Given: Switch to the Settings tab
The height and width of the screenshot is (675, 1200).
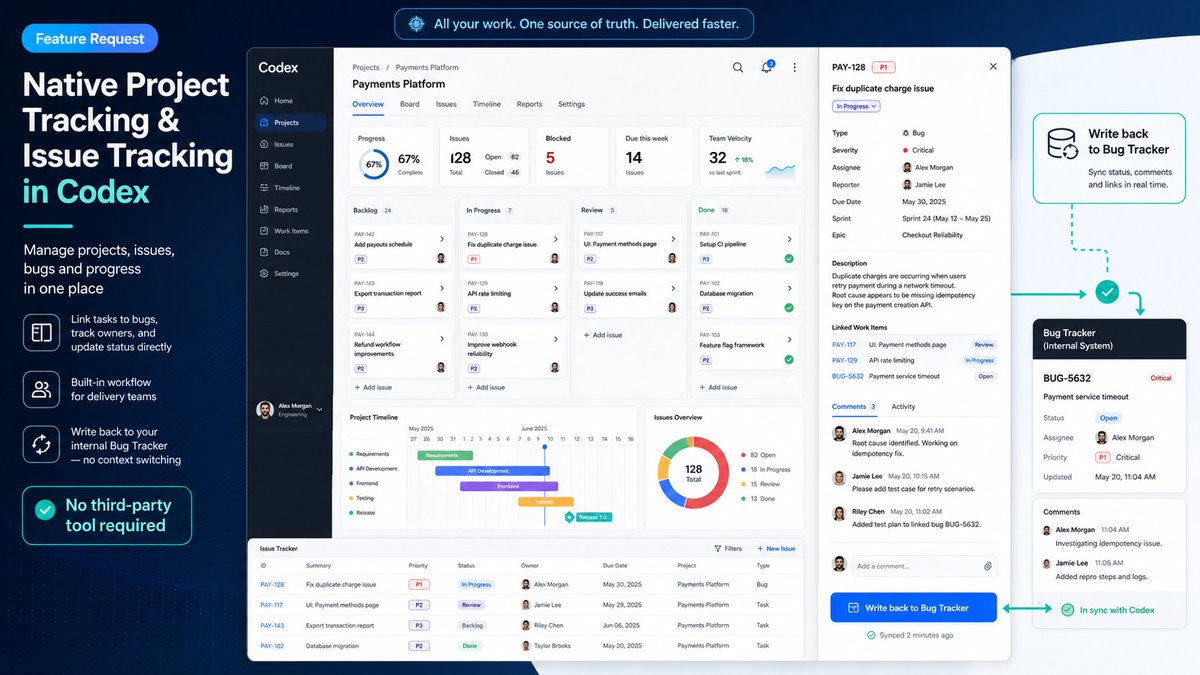Looking at the screenshot, I should [572, 104].
